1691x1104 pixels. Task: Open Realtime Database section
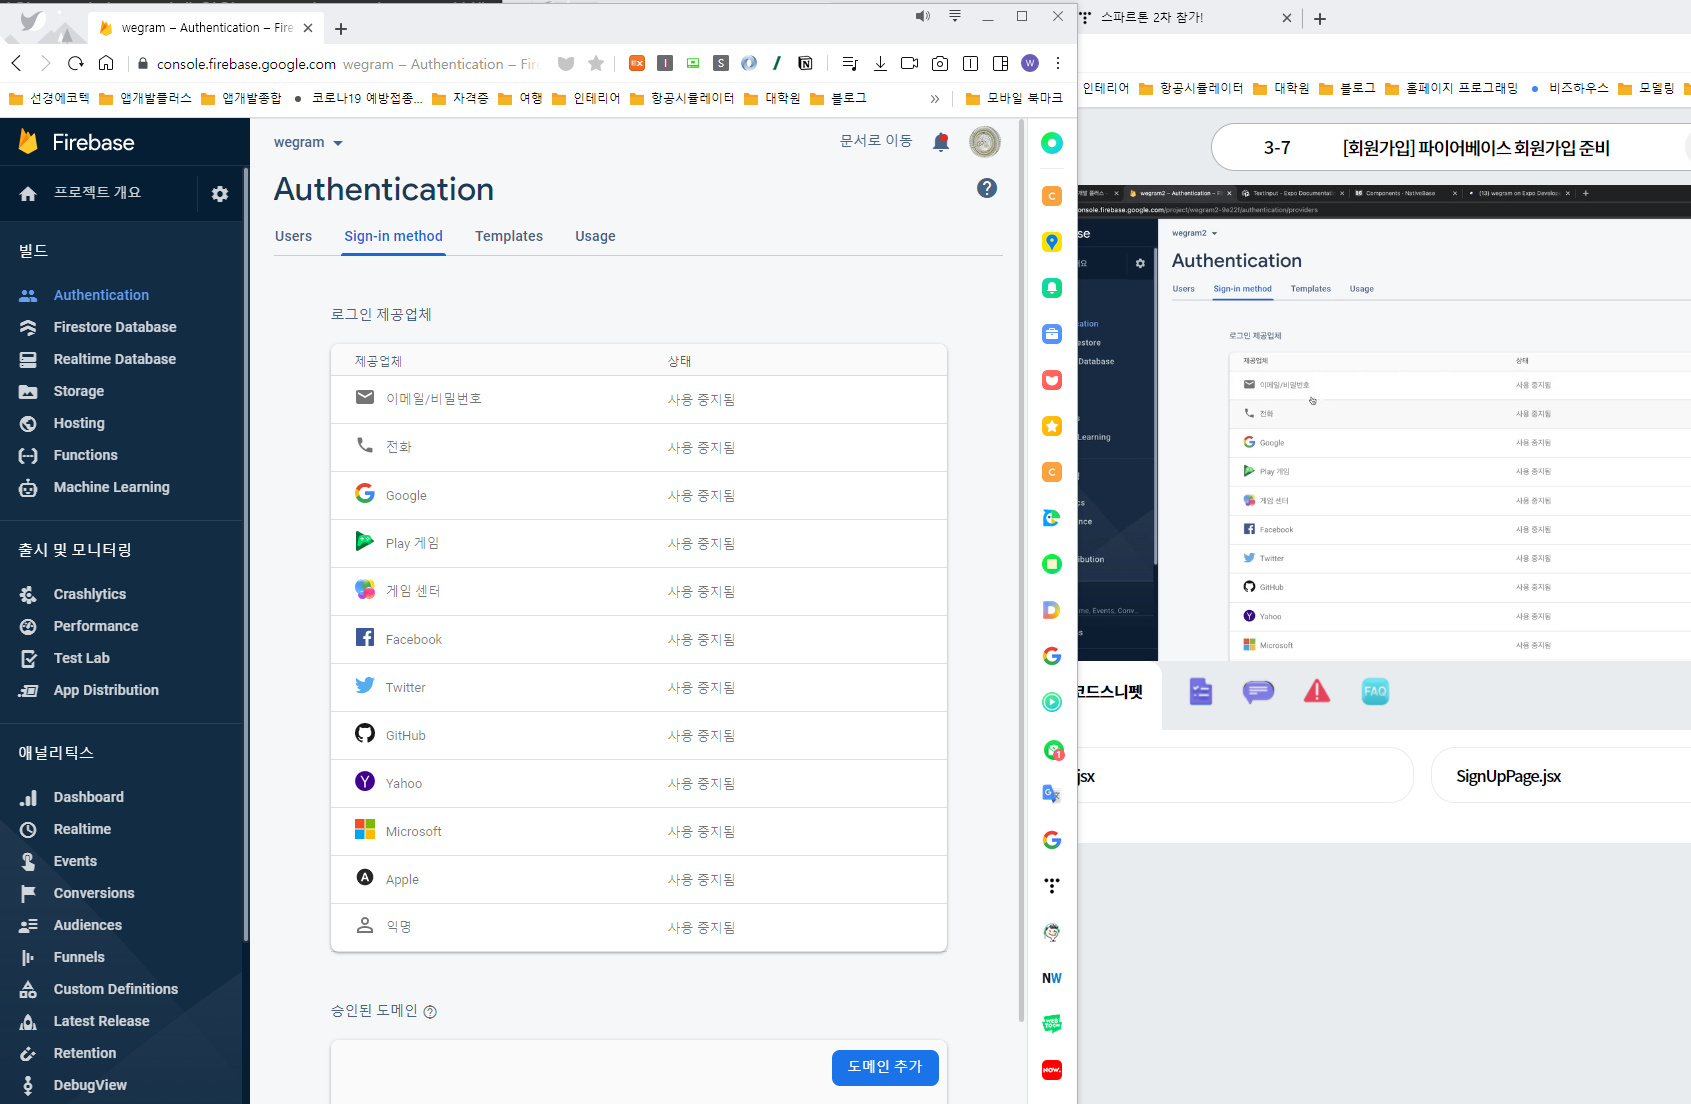pyautogui.click(x=115, y=359)
